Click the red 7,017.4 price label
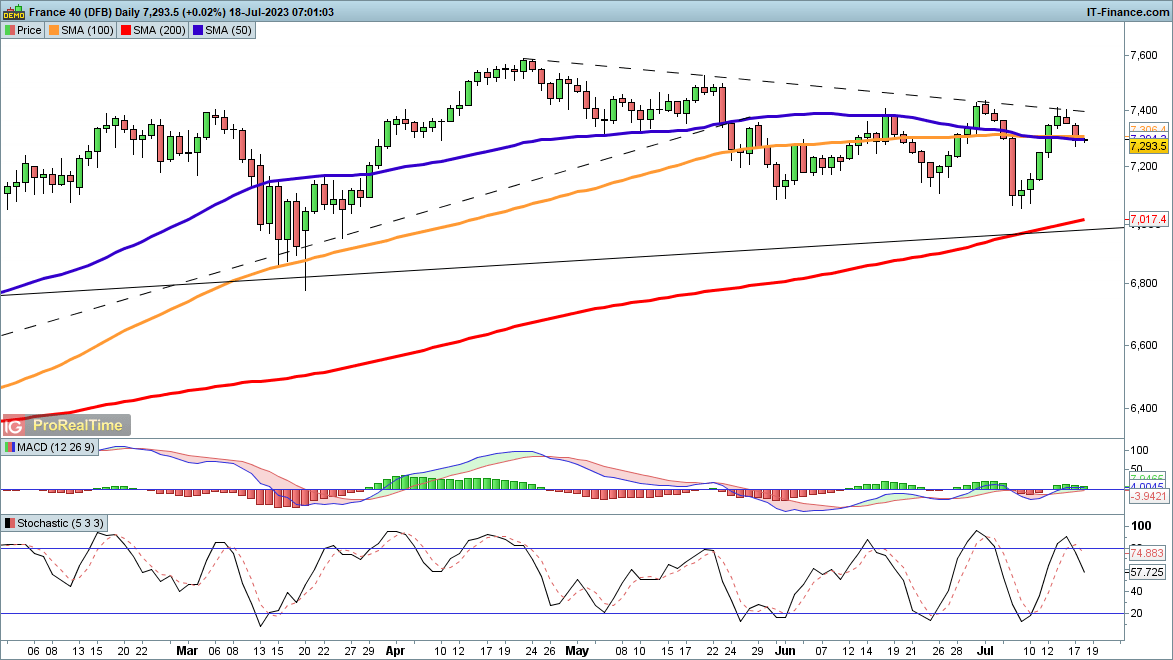The width and height of the screenshot is (1173, 660). [1148, 219]
